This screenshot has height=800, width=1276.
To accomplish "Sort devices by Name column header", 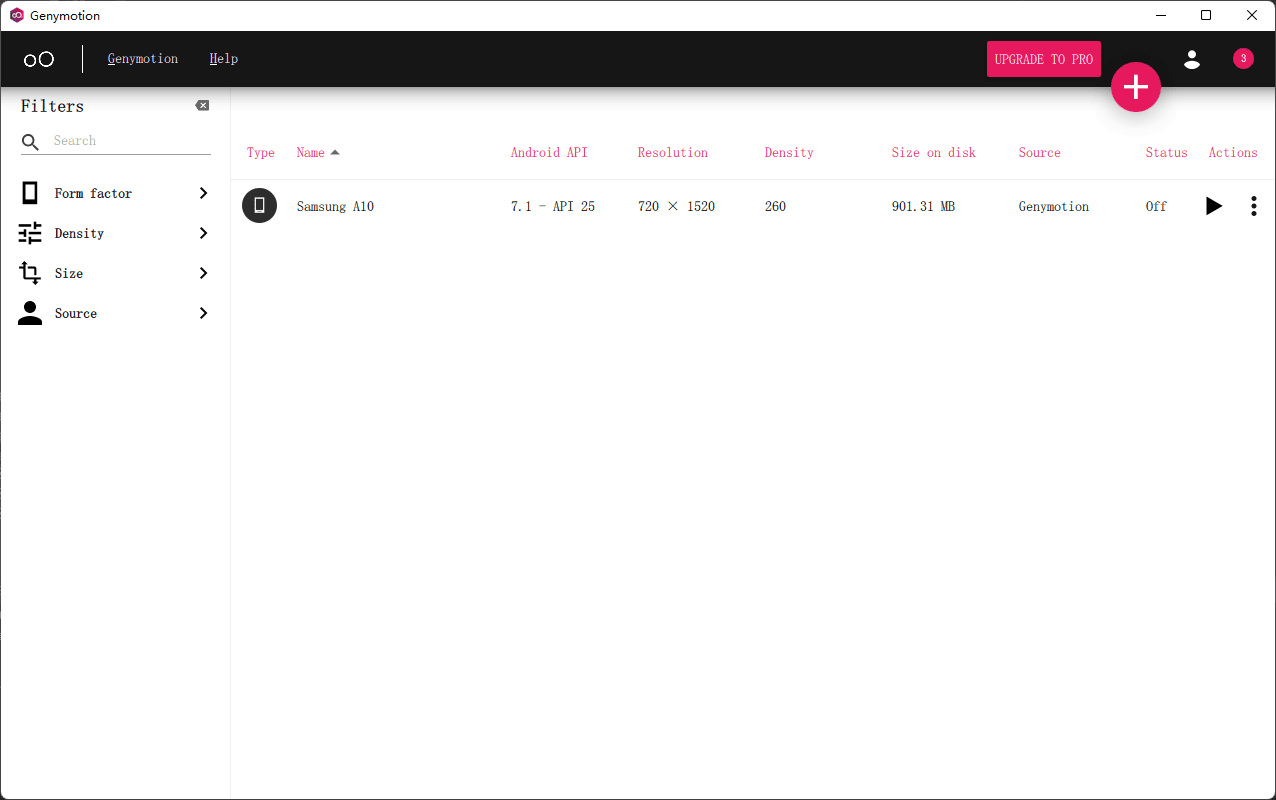I will pos(311,153).
